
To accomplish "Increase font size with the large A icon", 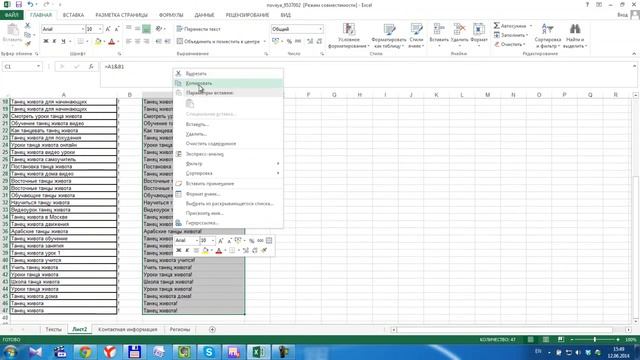I will [x=108, y=29].
